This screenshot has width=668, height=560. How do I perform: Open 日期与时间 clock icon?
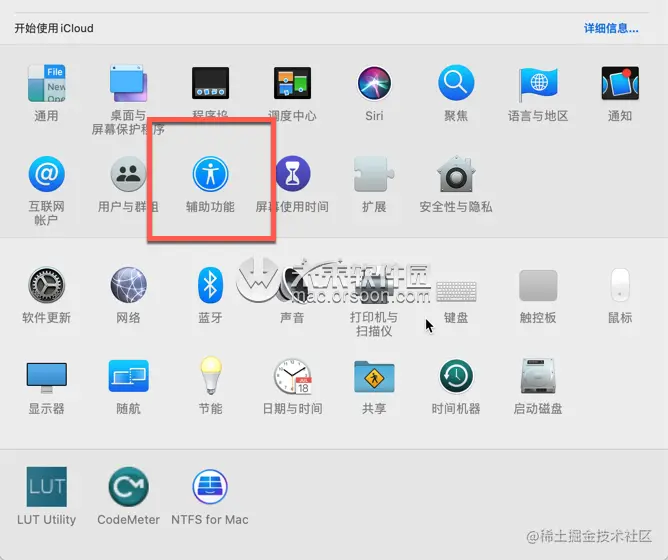[x=292, y=376]
